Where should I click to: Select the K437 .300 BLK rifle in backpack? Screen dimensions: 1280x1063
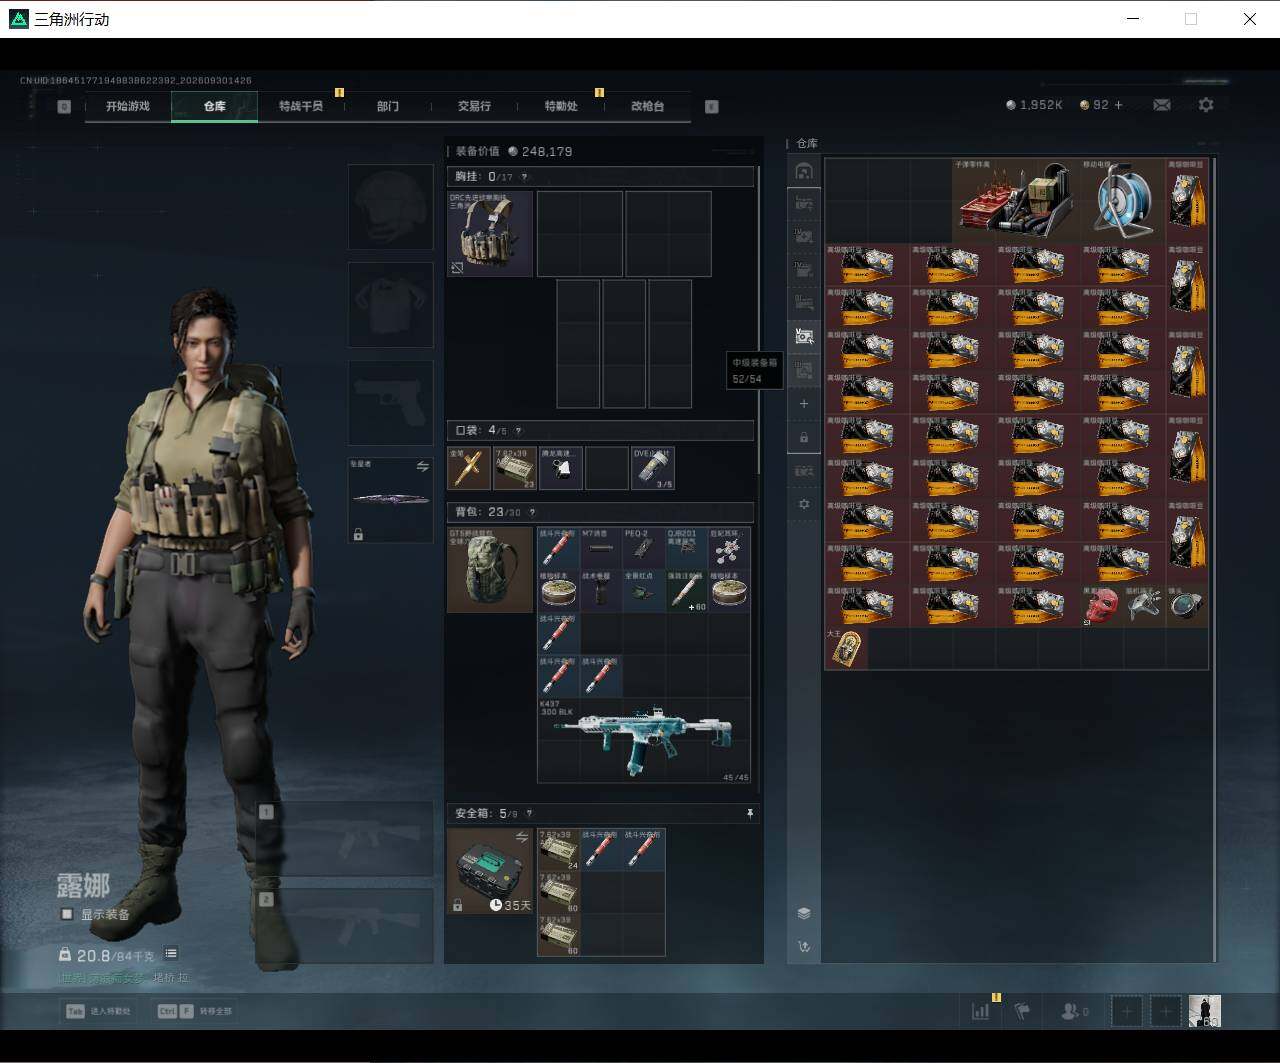[644, 740]
